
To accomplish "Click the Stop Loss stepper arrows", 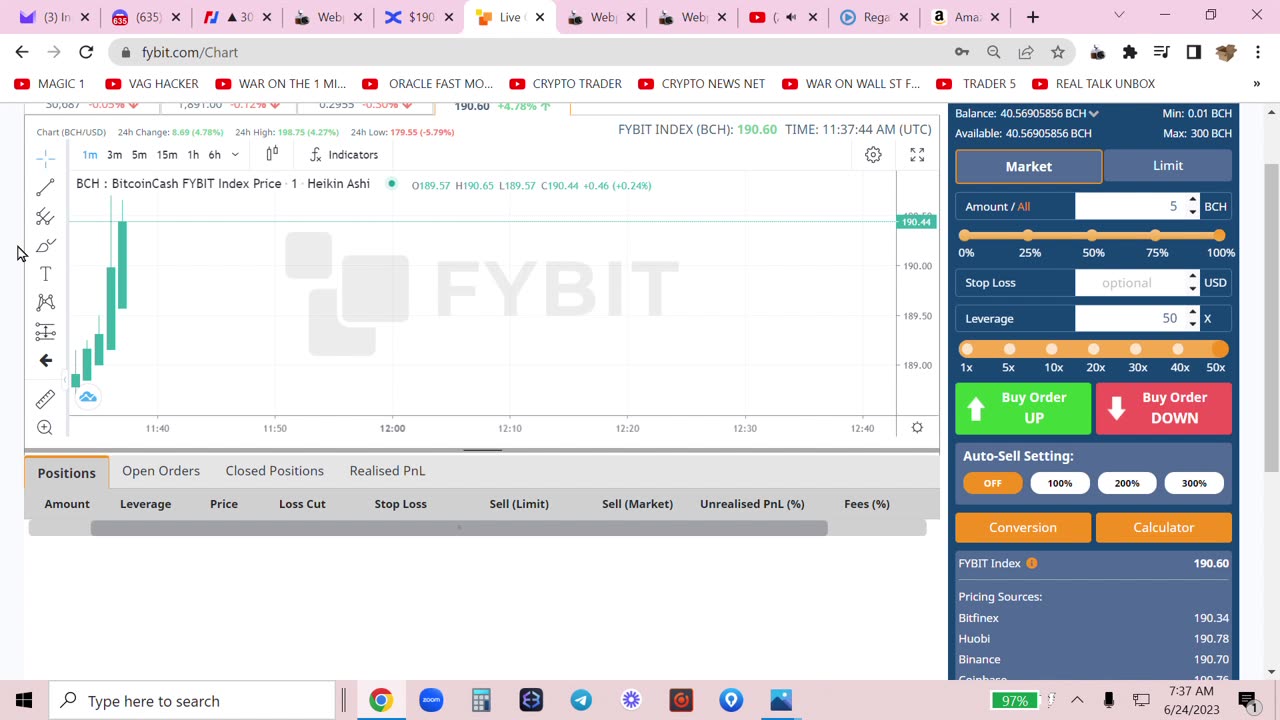I will [1192, 282].
